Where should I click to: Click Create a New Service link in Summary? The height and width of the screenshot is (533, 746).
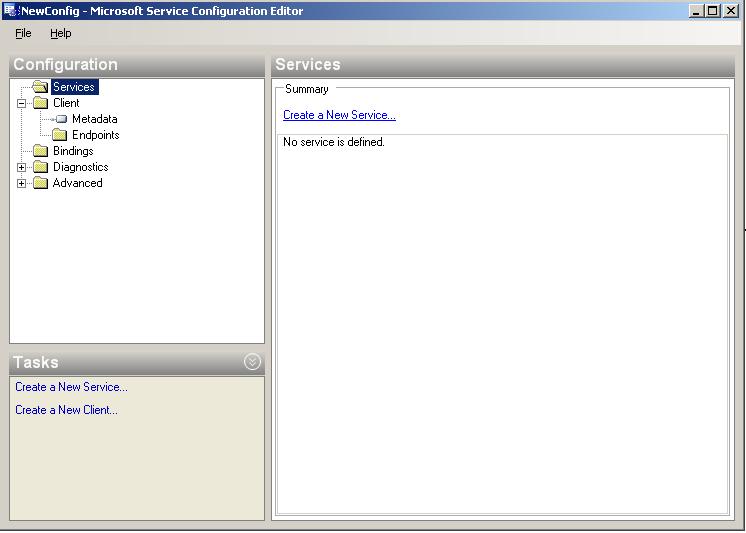339,115
